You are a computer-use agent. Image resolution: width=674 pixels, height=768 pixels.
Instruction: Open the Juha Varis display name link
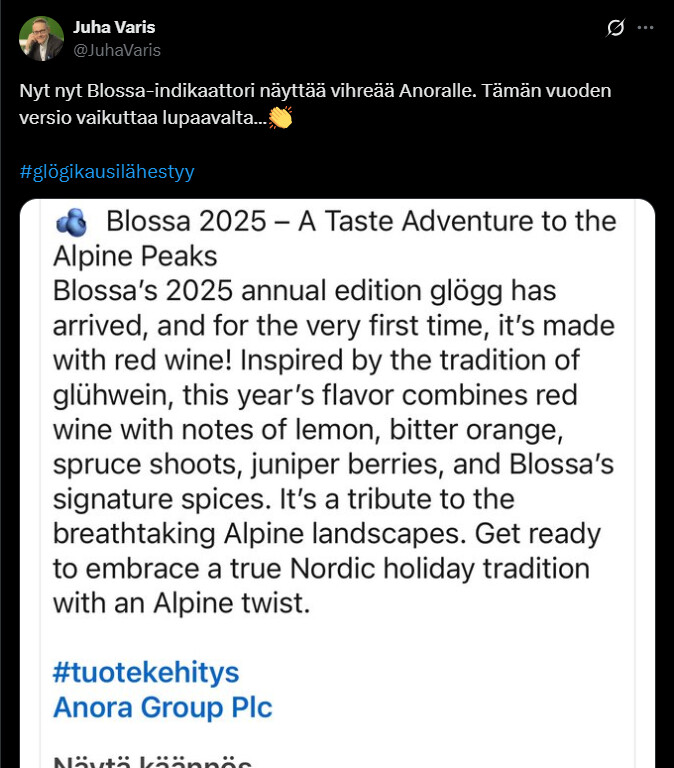tap(114, 27)
